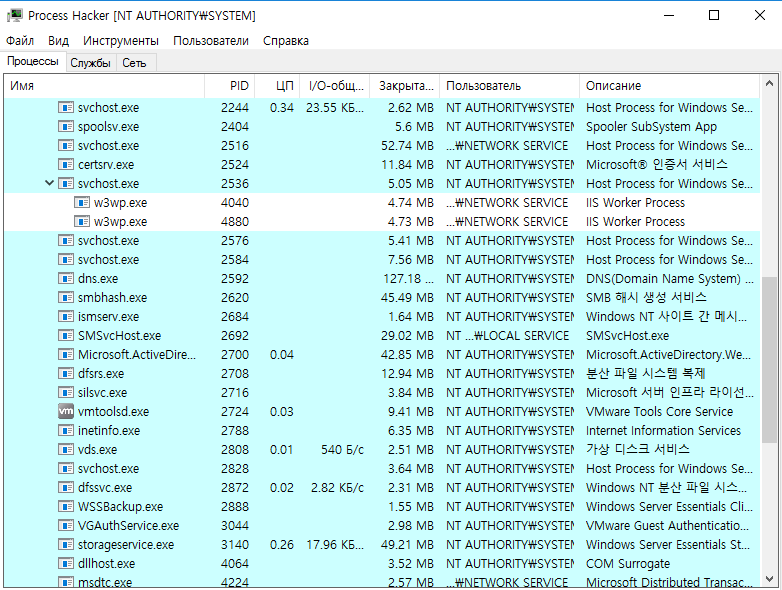Select the svchost.exe row with PID 2584
The width and height of the screenshot is (782, 590).
382,260
